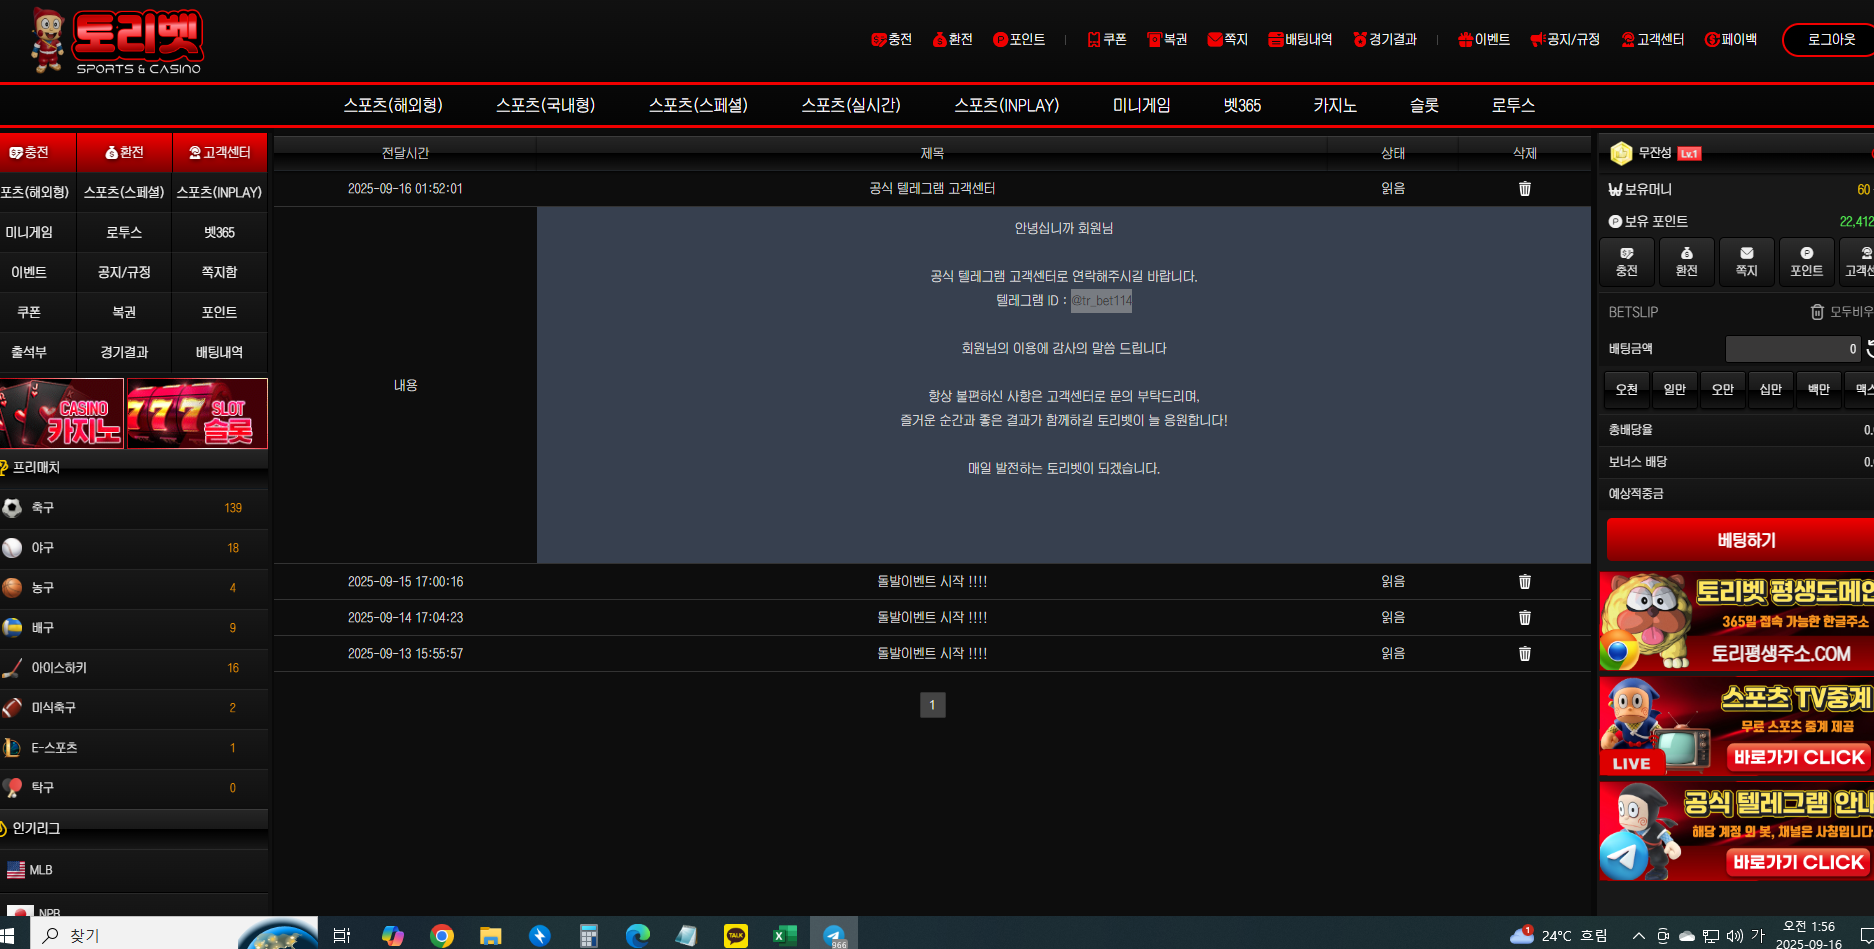This screenshot has width=1874, height=949.
Task: Clear betslip with 모두비우기 trash icon
Action: pos(1817,312)
